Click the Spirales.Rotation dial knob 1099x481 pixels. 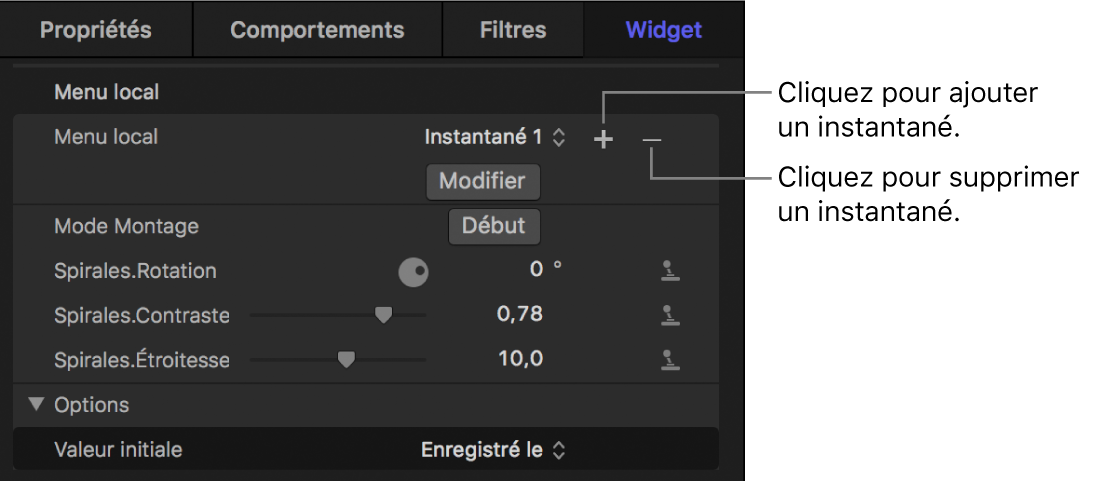pos(413,271)
